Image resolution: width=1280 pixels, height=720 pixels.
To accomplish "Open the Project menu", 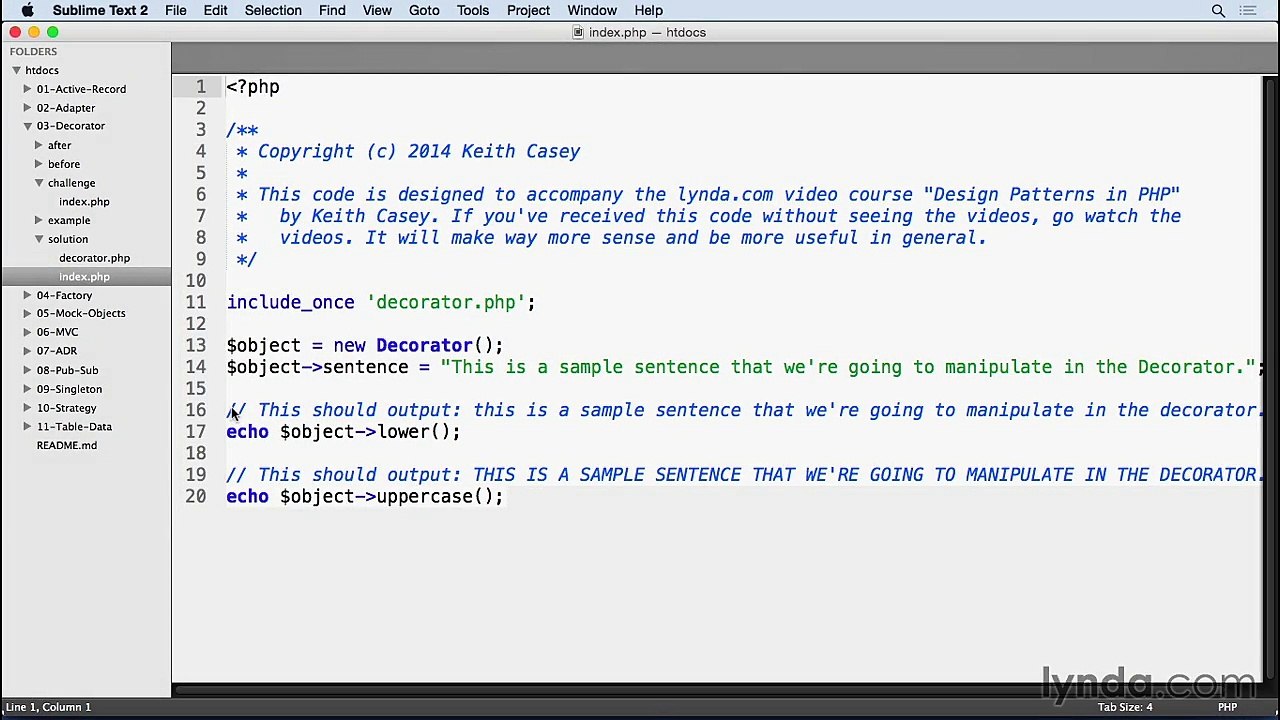I will [x=528, y=11].
